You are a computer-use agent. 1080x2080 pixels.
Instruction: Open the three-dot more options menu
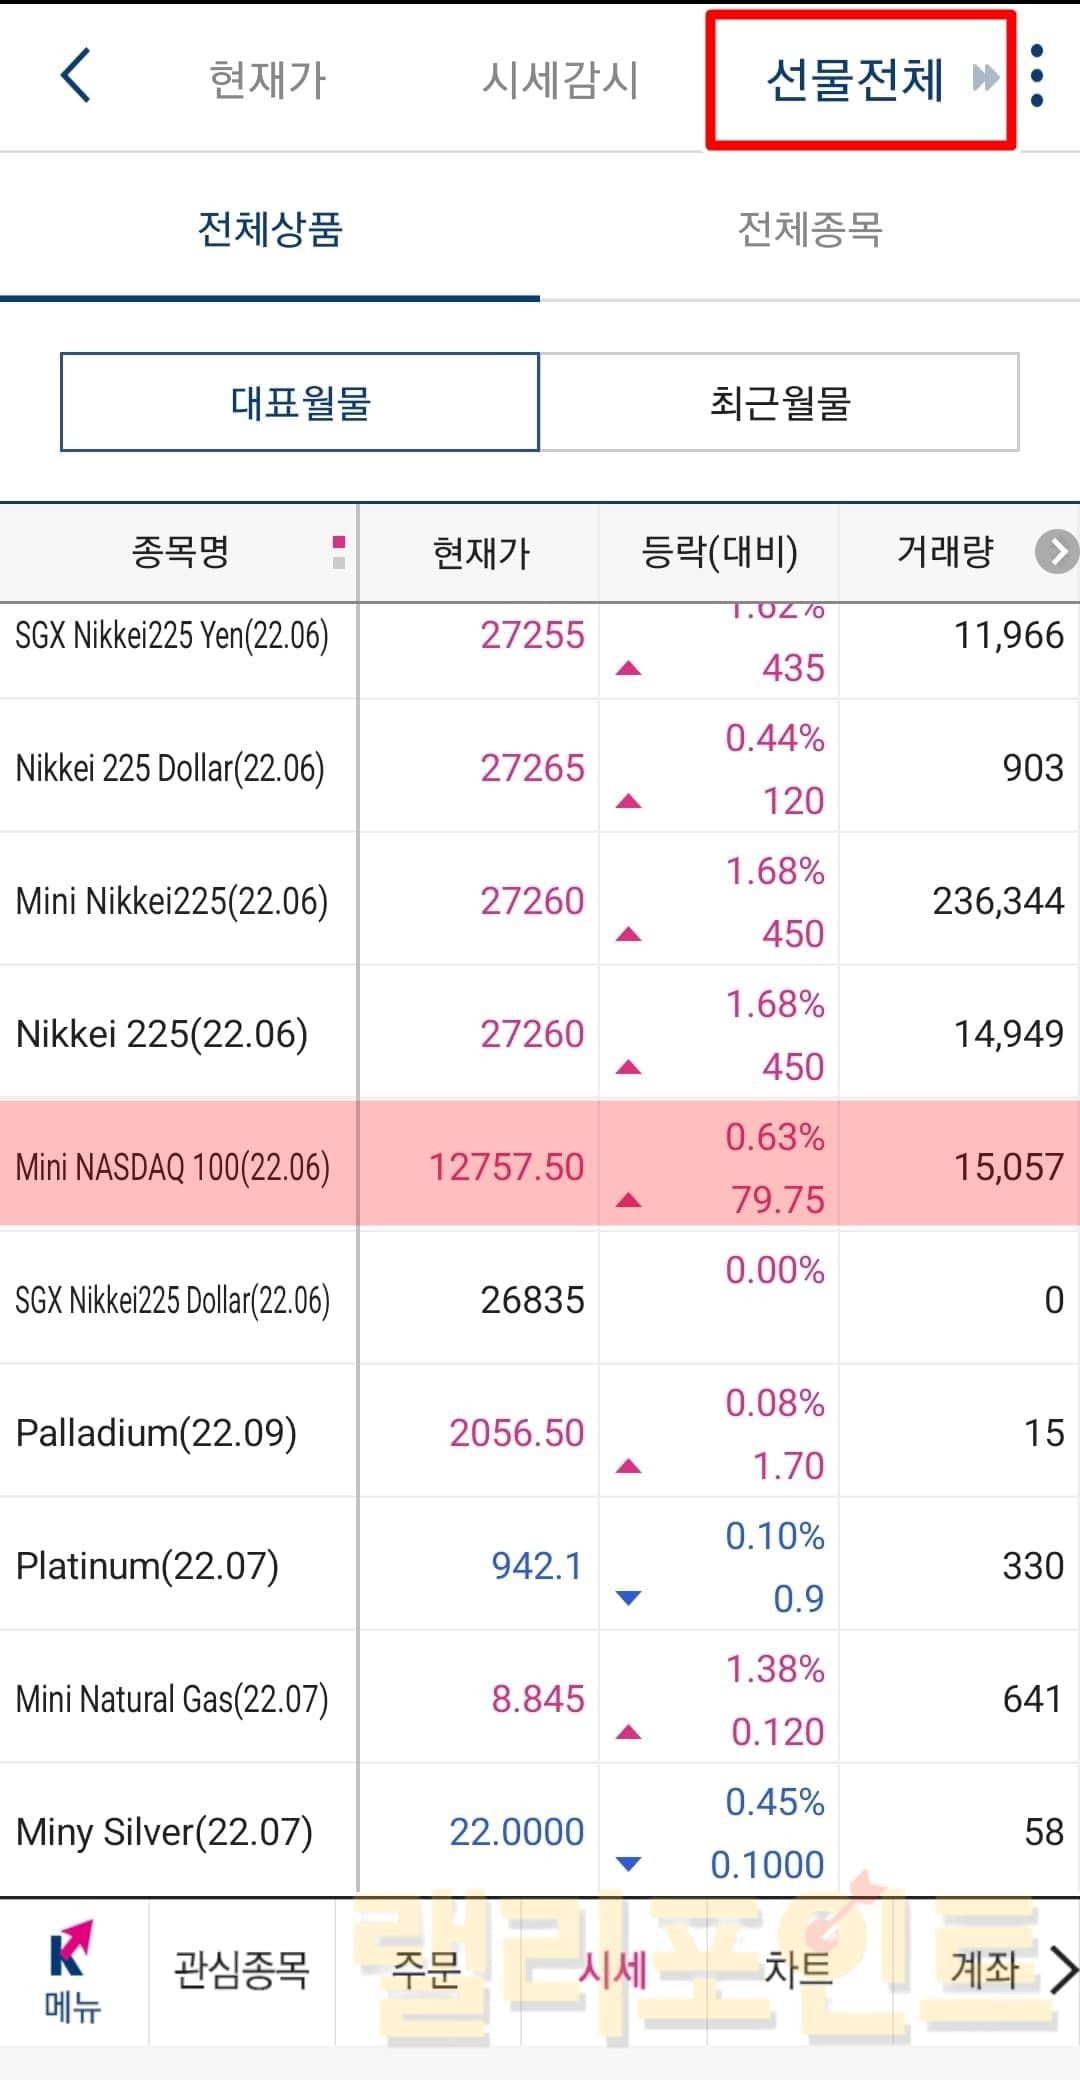tap(1037, 76)
